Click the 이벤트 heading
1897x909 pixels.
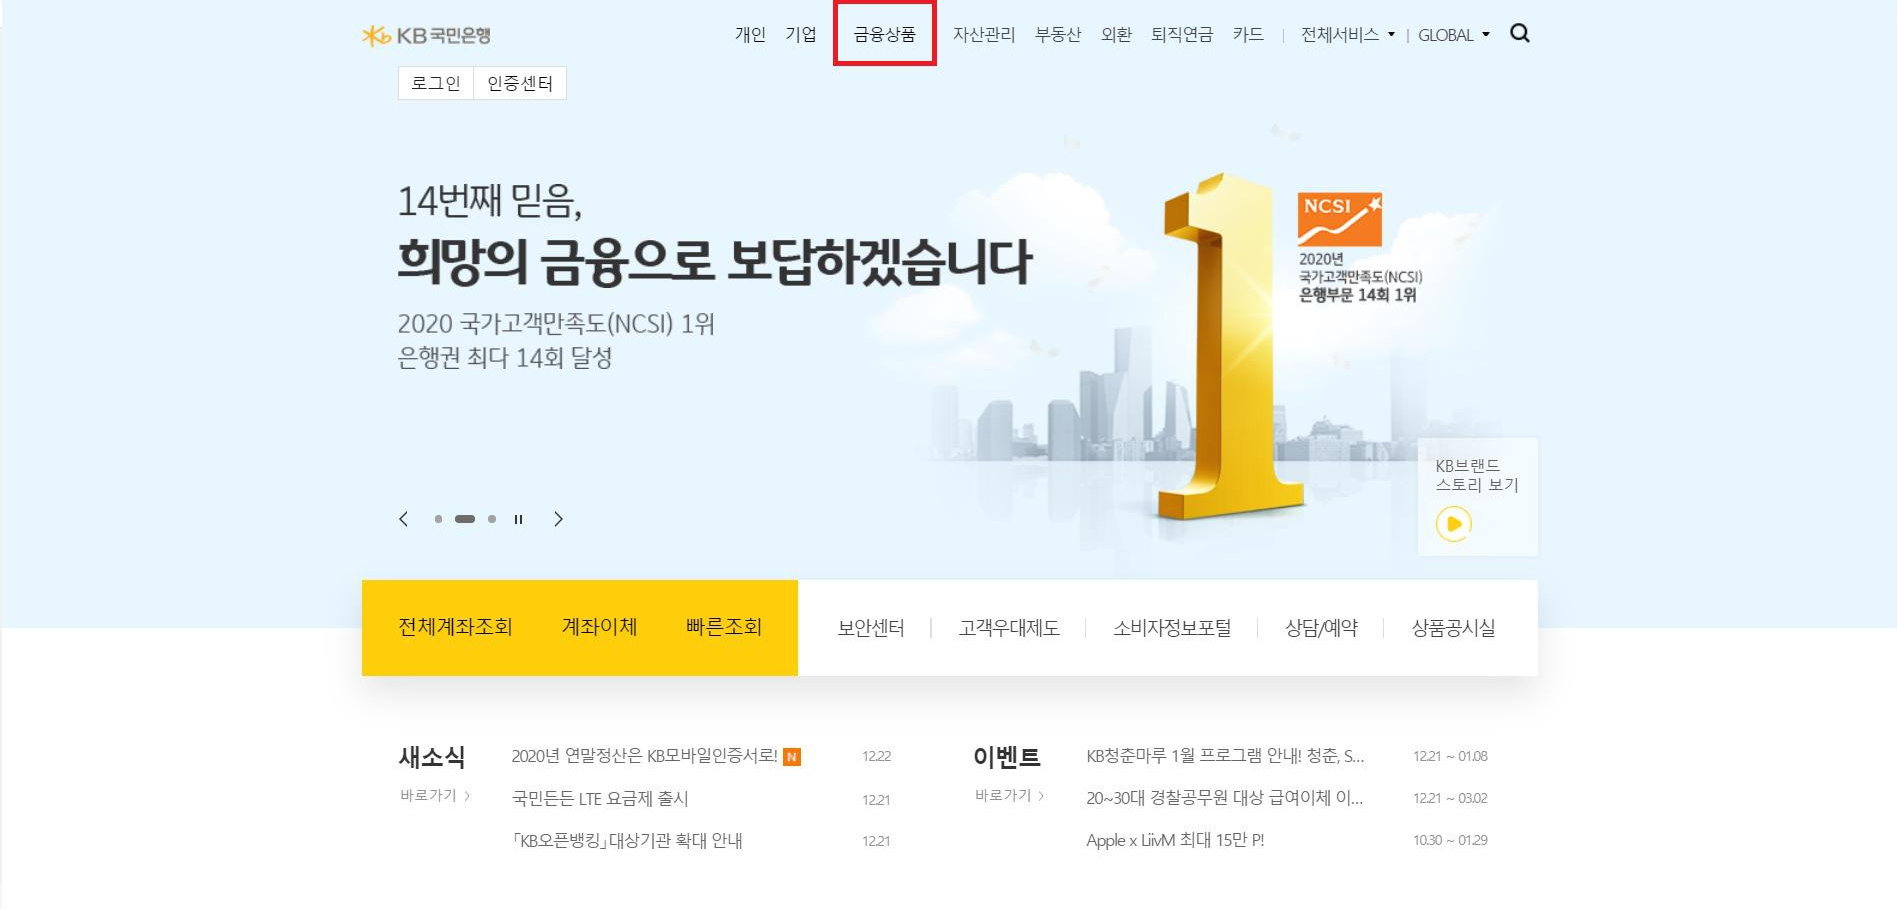tap(1007, 757)
